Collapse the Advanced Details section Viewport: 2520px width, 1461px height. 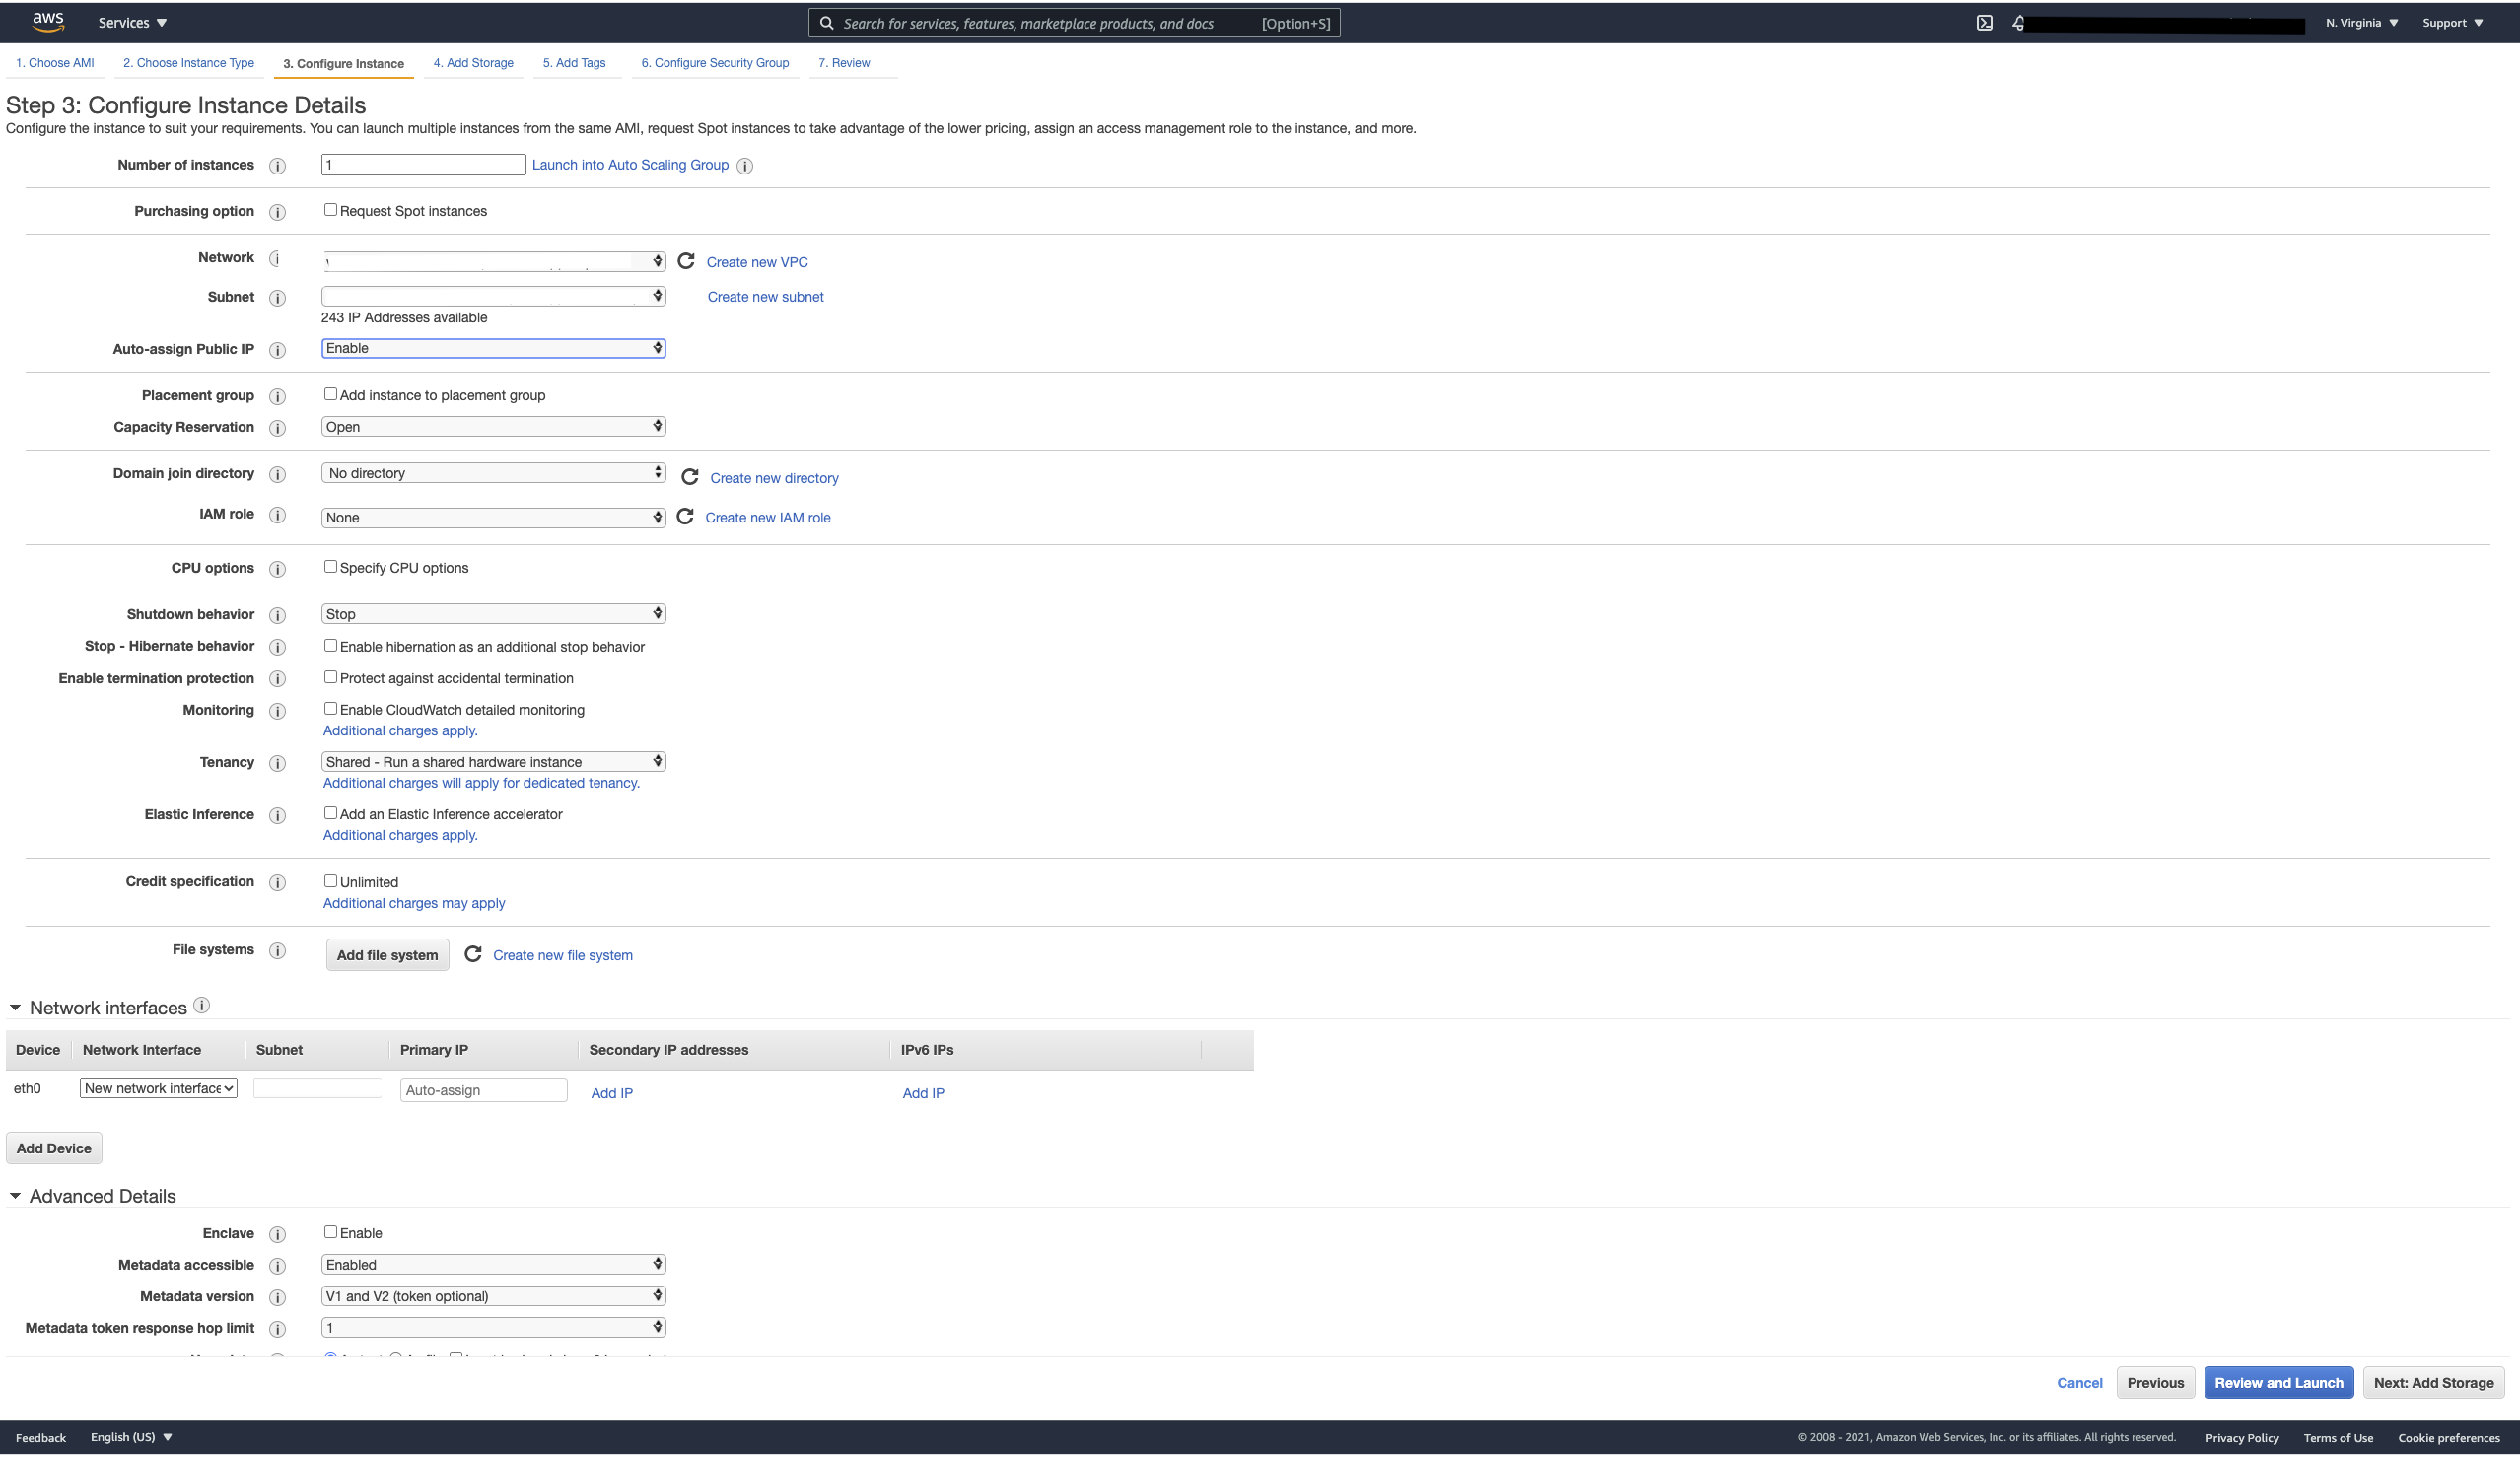pyautogui.click(x=15, y=1196)
